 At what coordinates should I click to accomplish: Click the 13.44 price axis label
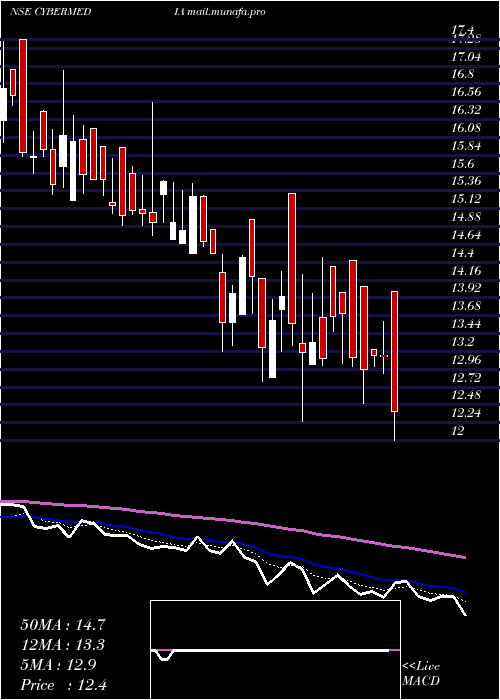467,324
